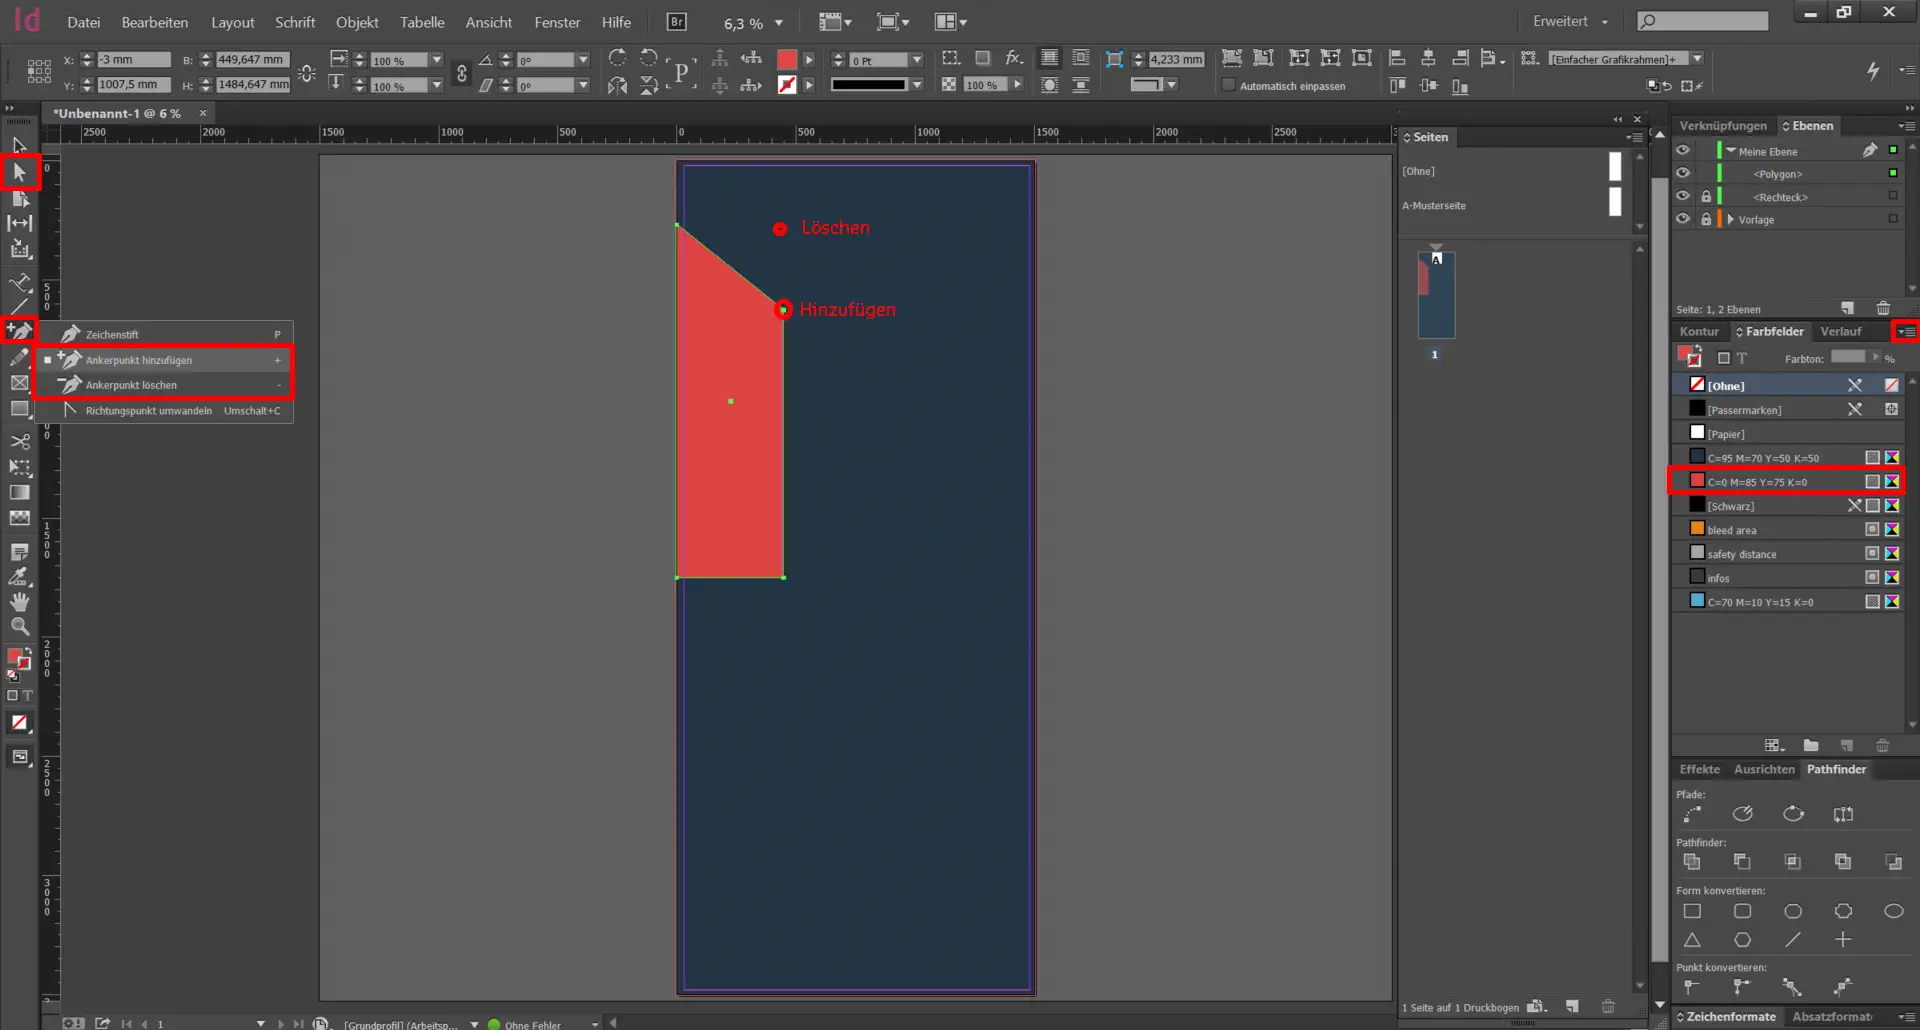This screenshot has width=1920, height=1030.
Task: Toggle visibility of Vorlage layer
Action: tap(1683, 219)
